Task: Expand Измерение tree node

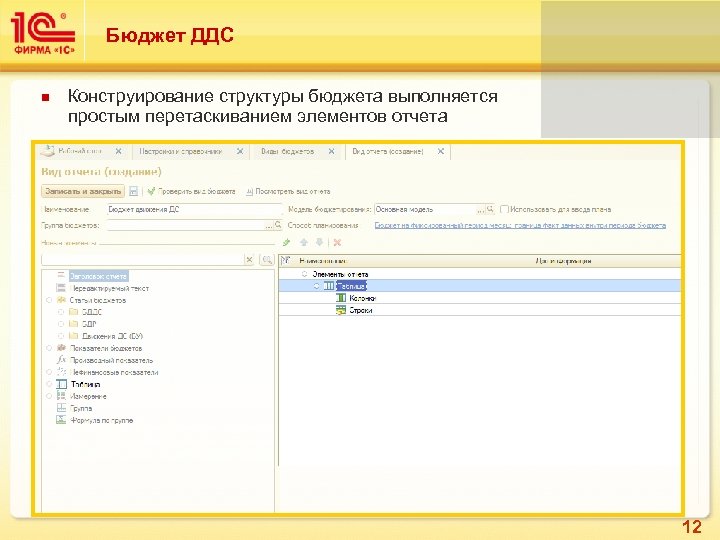Action: 49,396
